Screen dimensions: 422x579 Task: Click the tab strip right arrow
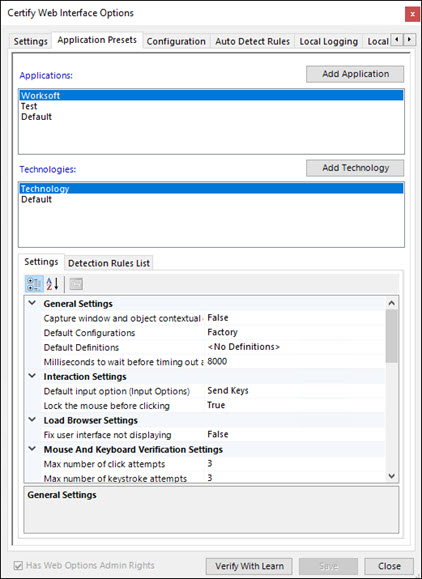pyautogui.click(x=409, y=39)
